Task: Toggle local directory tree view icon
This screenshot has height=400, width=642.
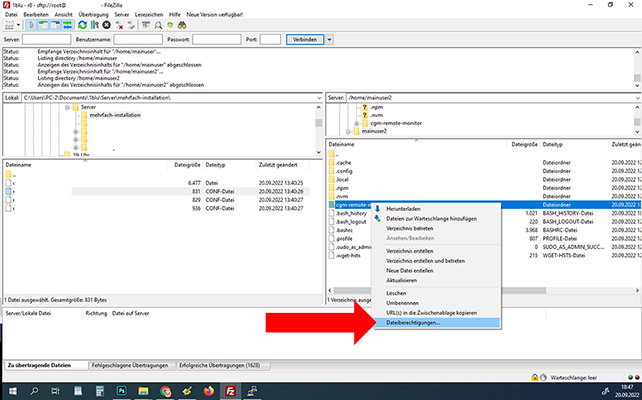Action: coord(43,25)
